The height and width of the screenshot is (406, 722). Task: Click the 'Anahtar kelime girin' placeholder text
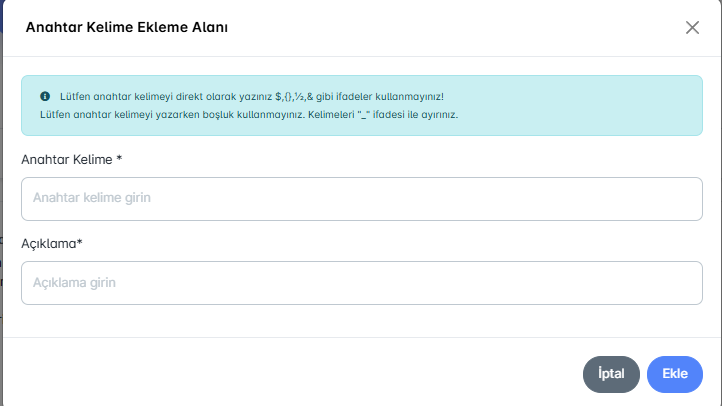tap(98, 198)
